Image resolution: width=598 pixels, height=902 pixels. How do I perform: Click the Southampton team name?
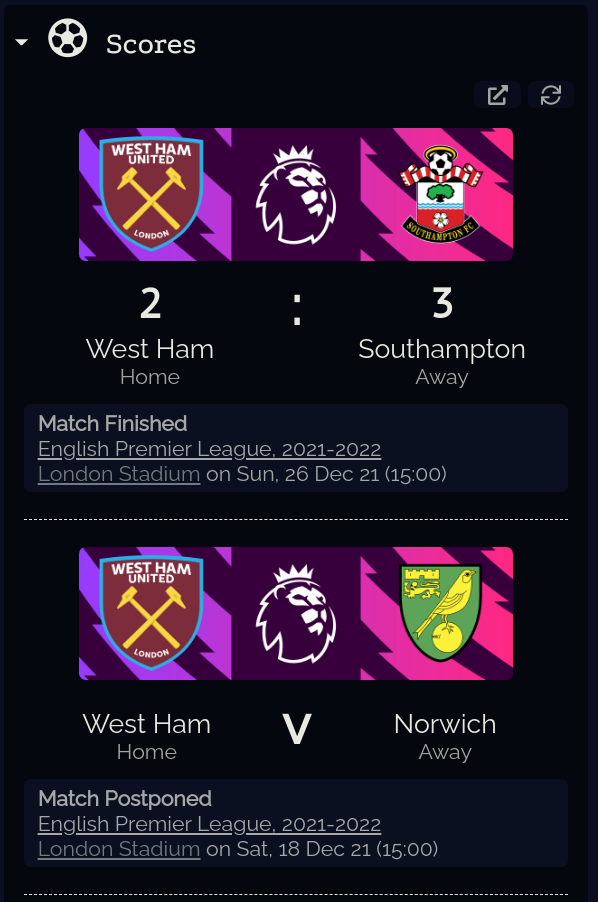442,349
